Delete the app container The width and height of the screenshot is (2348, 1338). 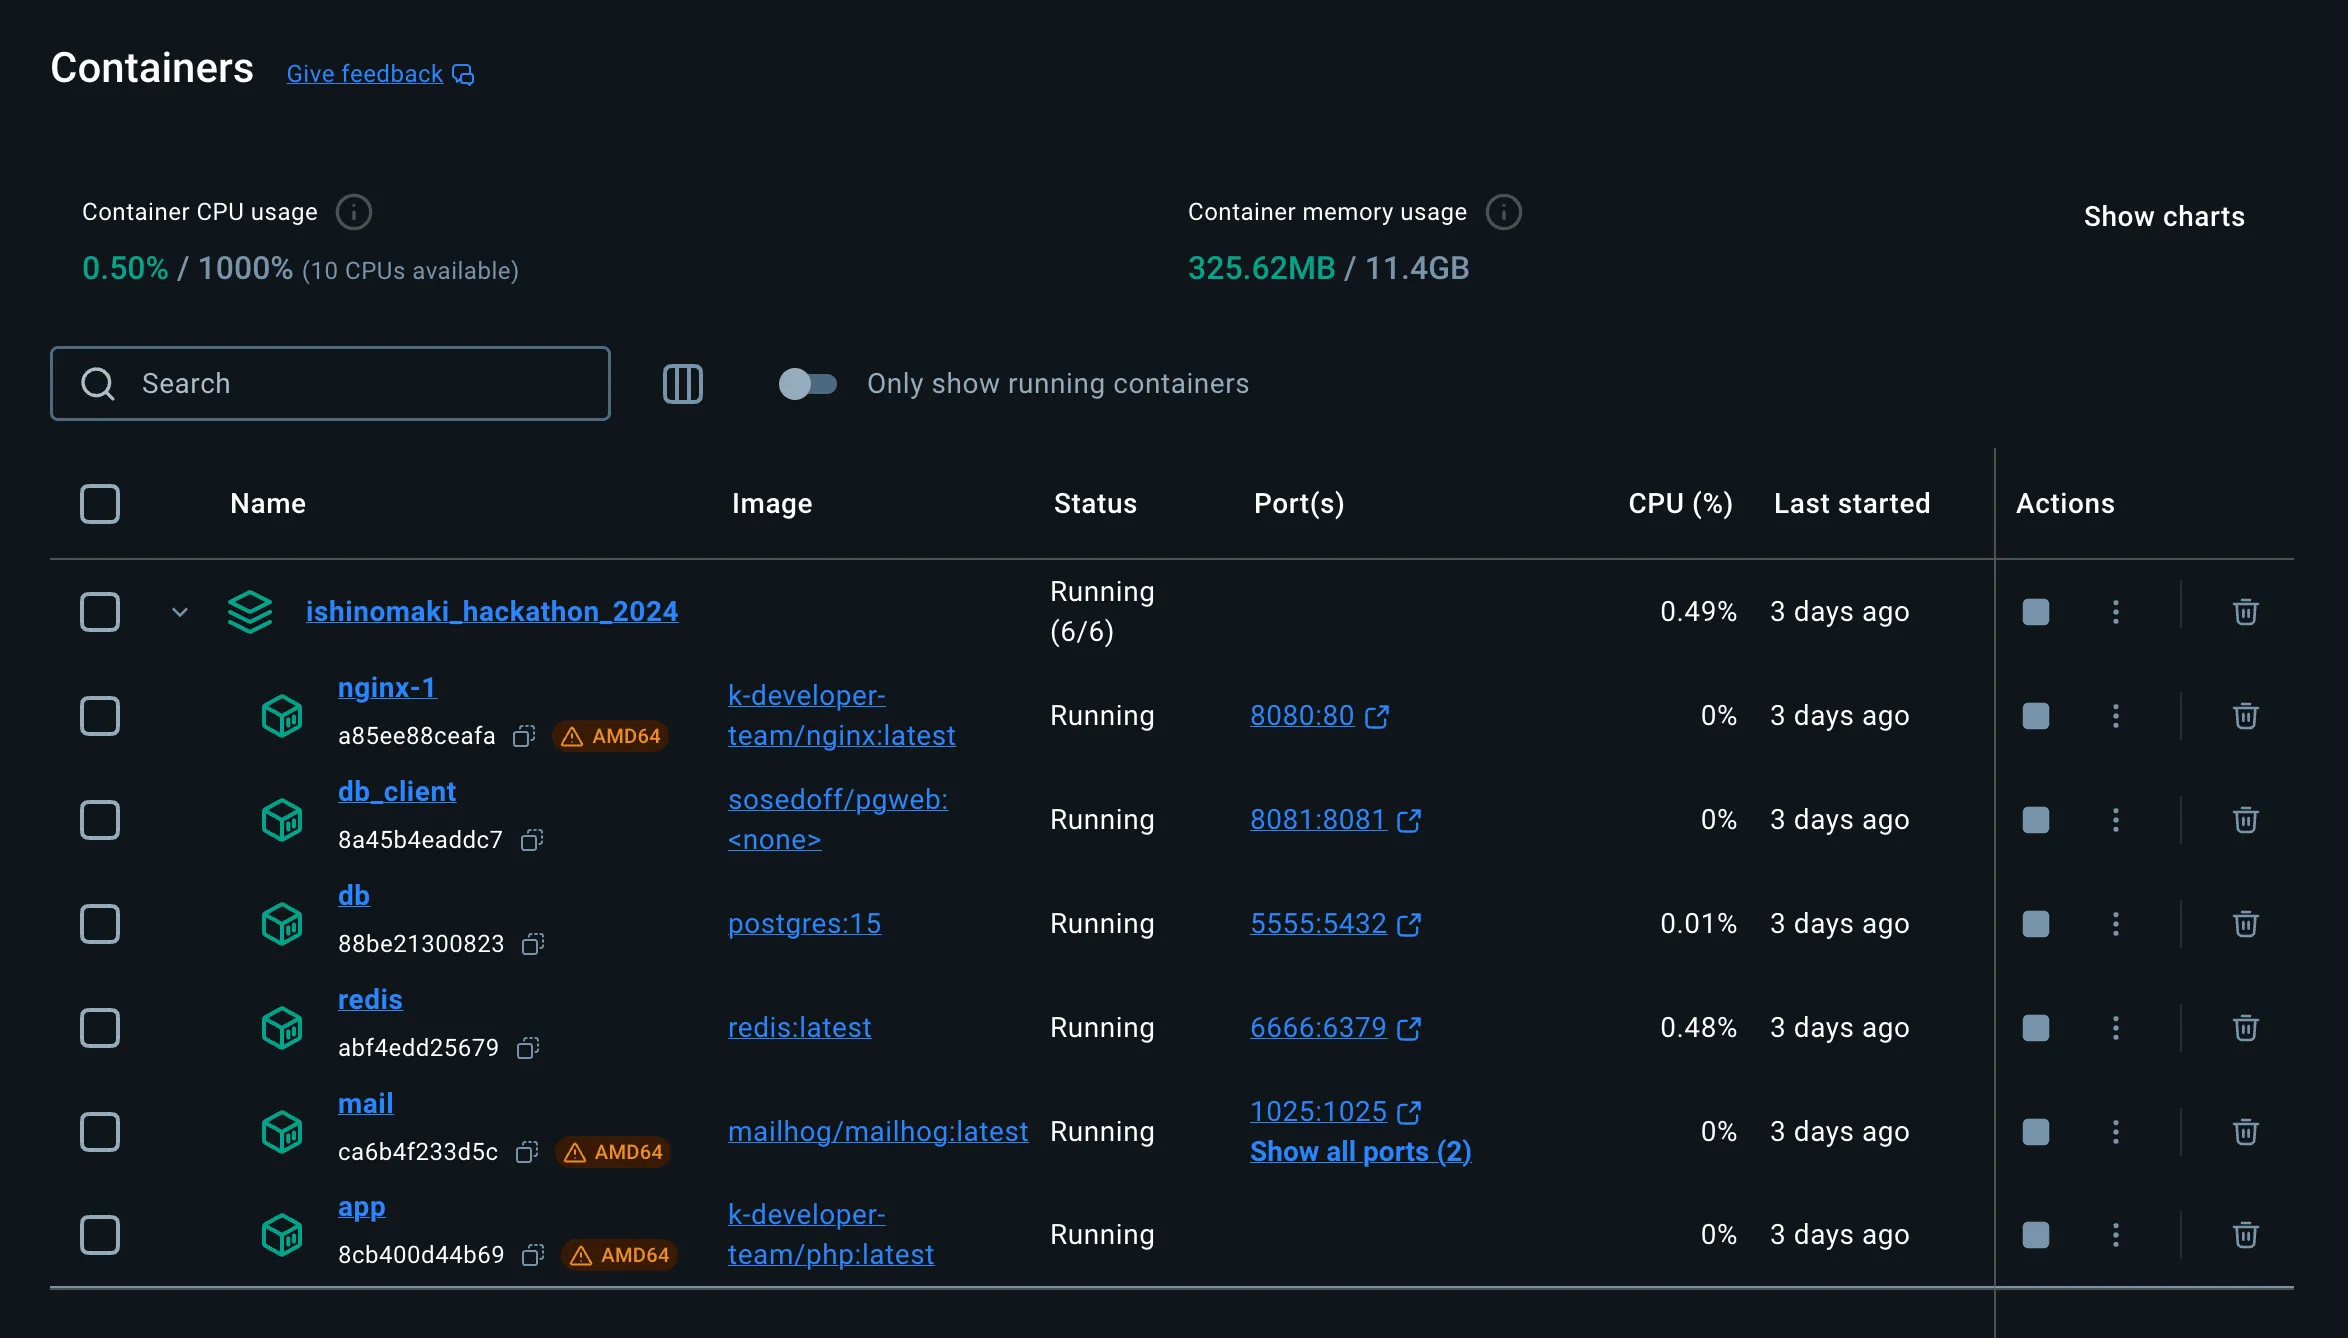click(2245, 1235)
